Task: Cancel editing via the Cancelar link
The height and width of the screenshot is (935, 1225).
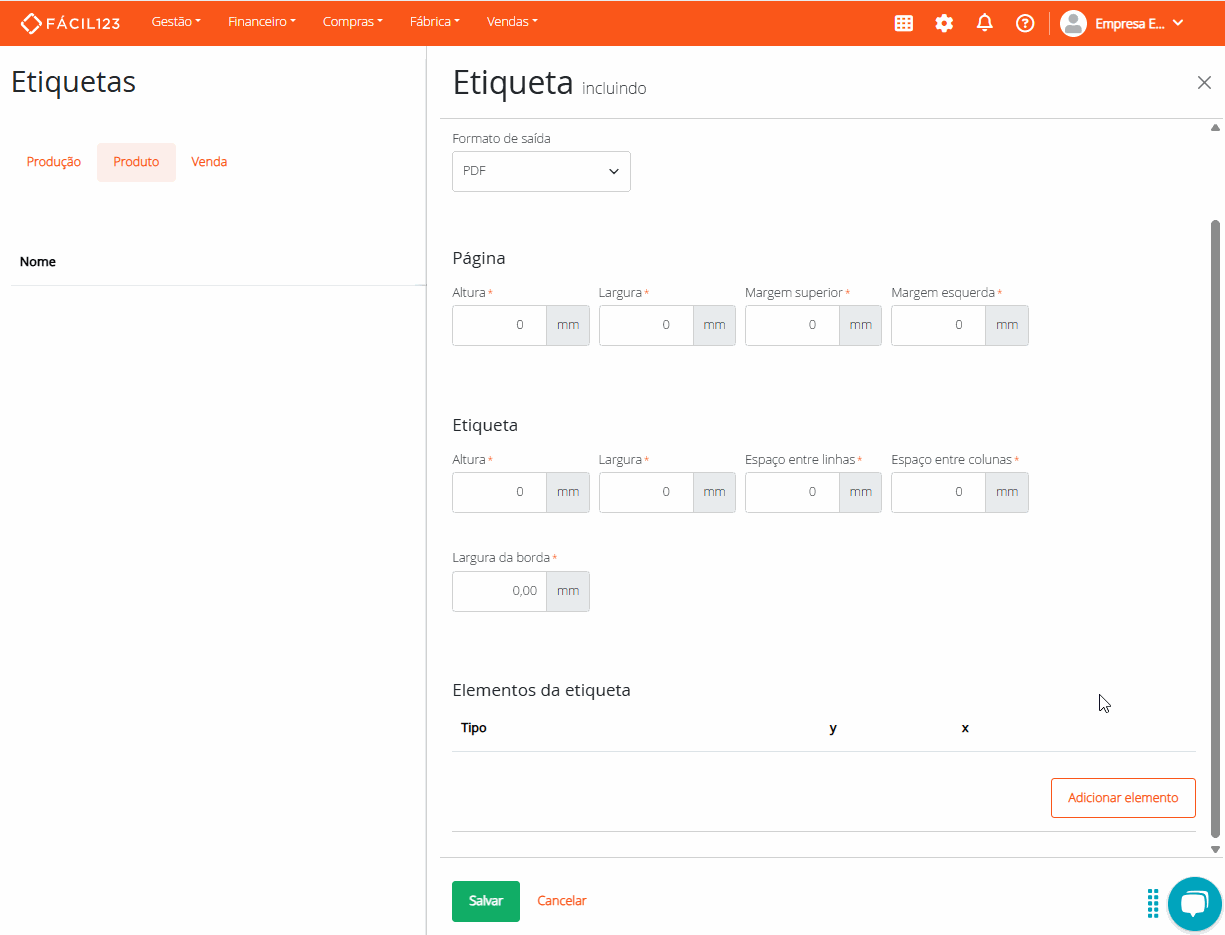Action: [561, 900]
